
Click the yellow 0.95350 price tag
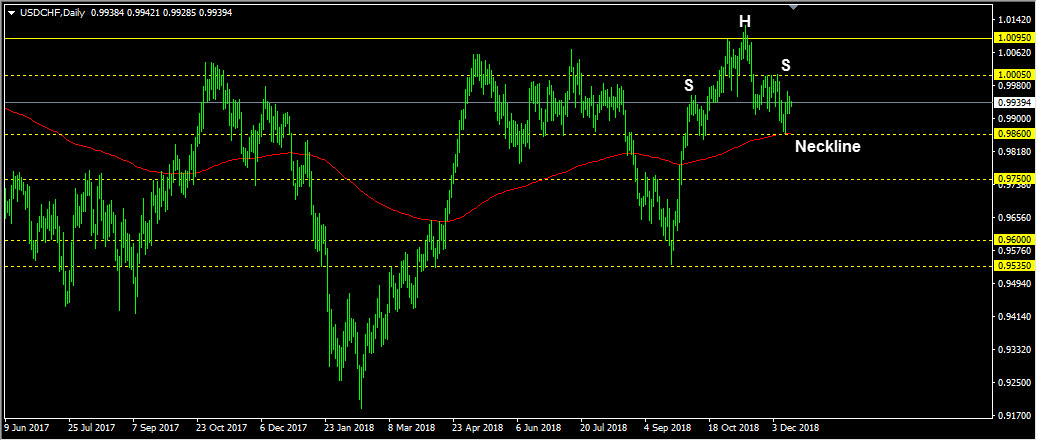point(1013,266)
